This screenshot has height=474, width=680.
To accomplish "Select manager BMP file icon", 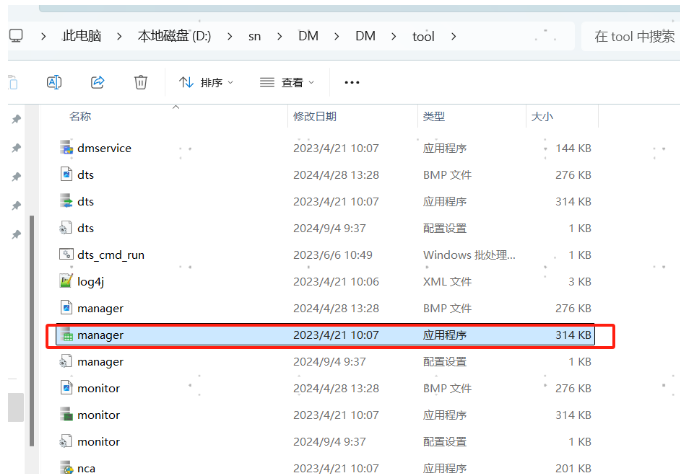I will click(x=66, y=307).
